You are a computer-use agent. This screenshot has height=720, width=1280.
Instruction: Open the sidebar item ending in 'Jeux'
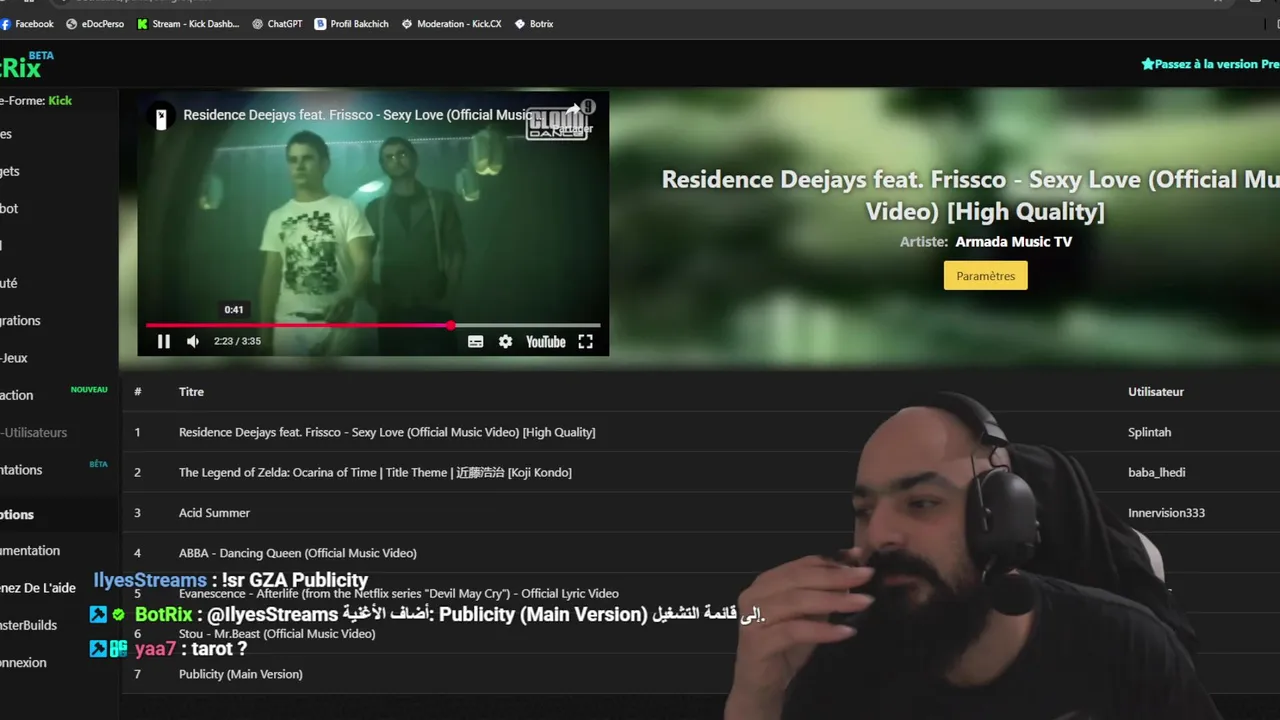tap(14, 358)
